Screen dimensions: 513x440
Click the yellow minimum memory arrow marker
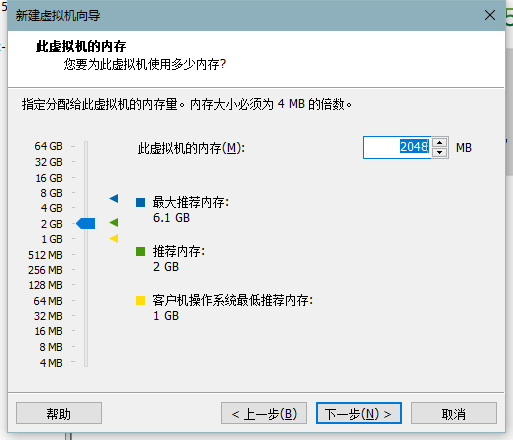114,238
